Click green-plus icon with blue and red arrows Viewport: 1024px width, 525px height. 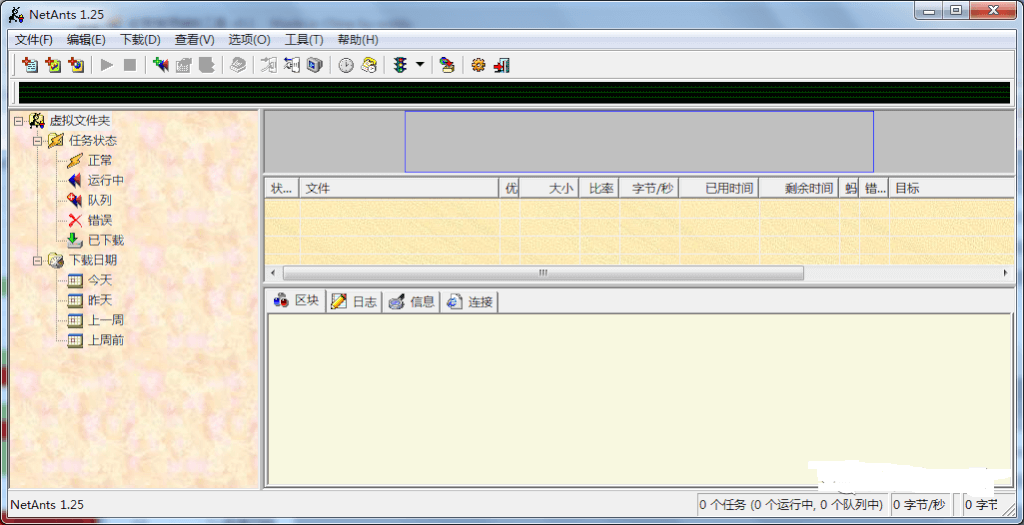pos(160,65)
